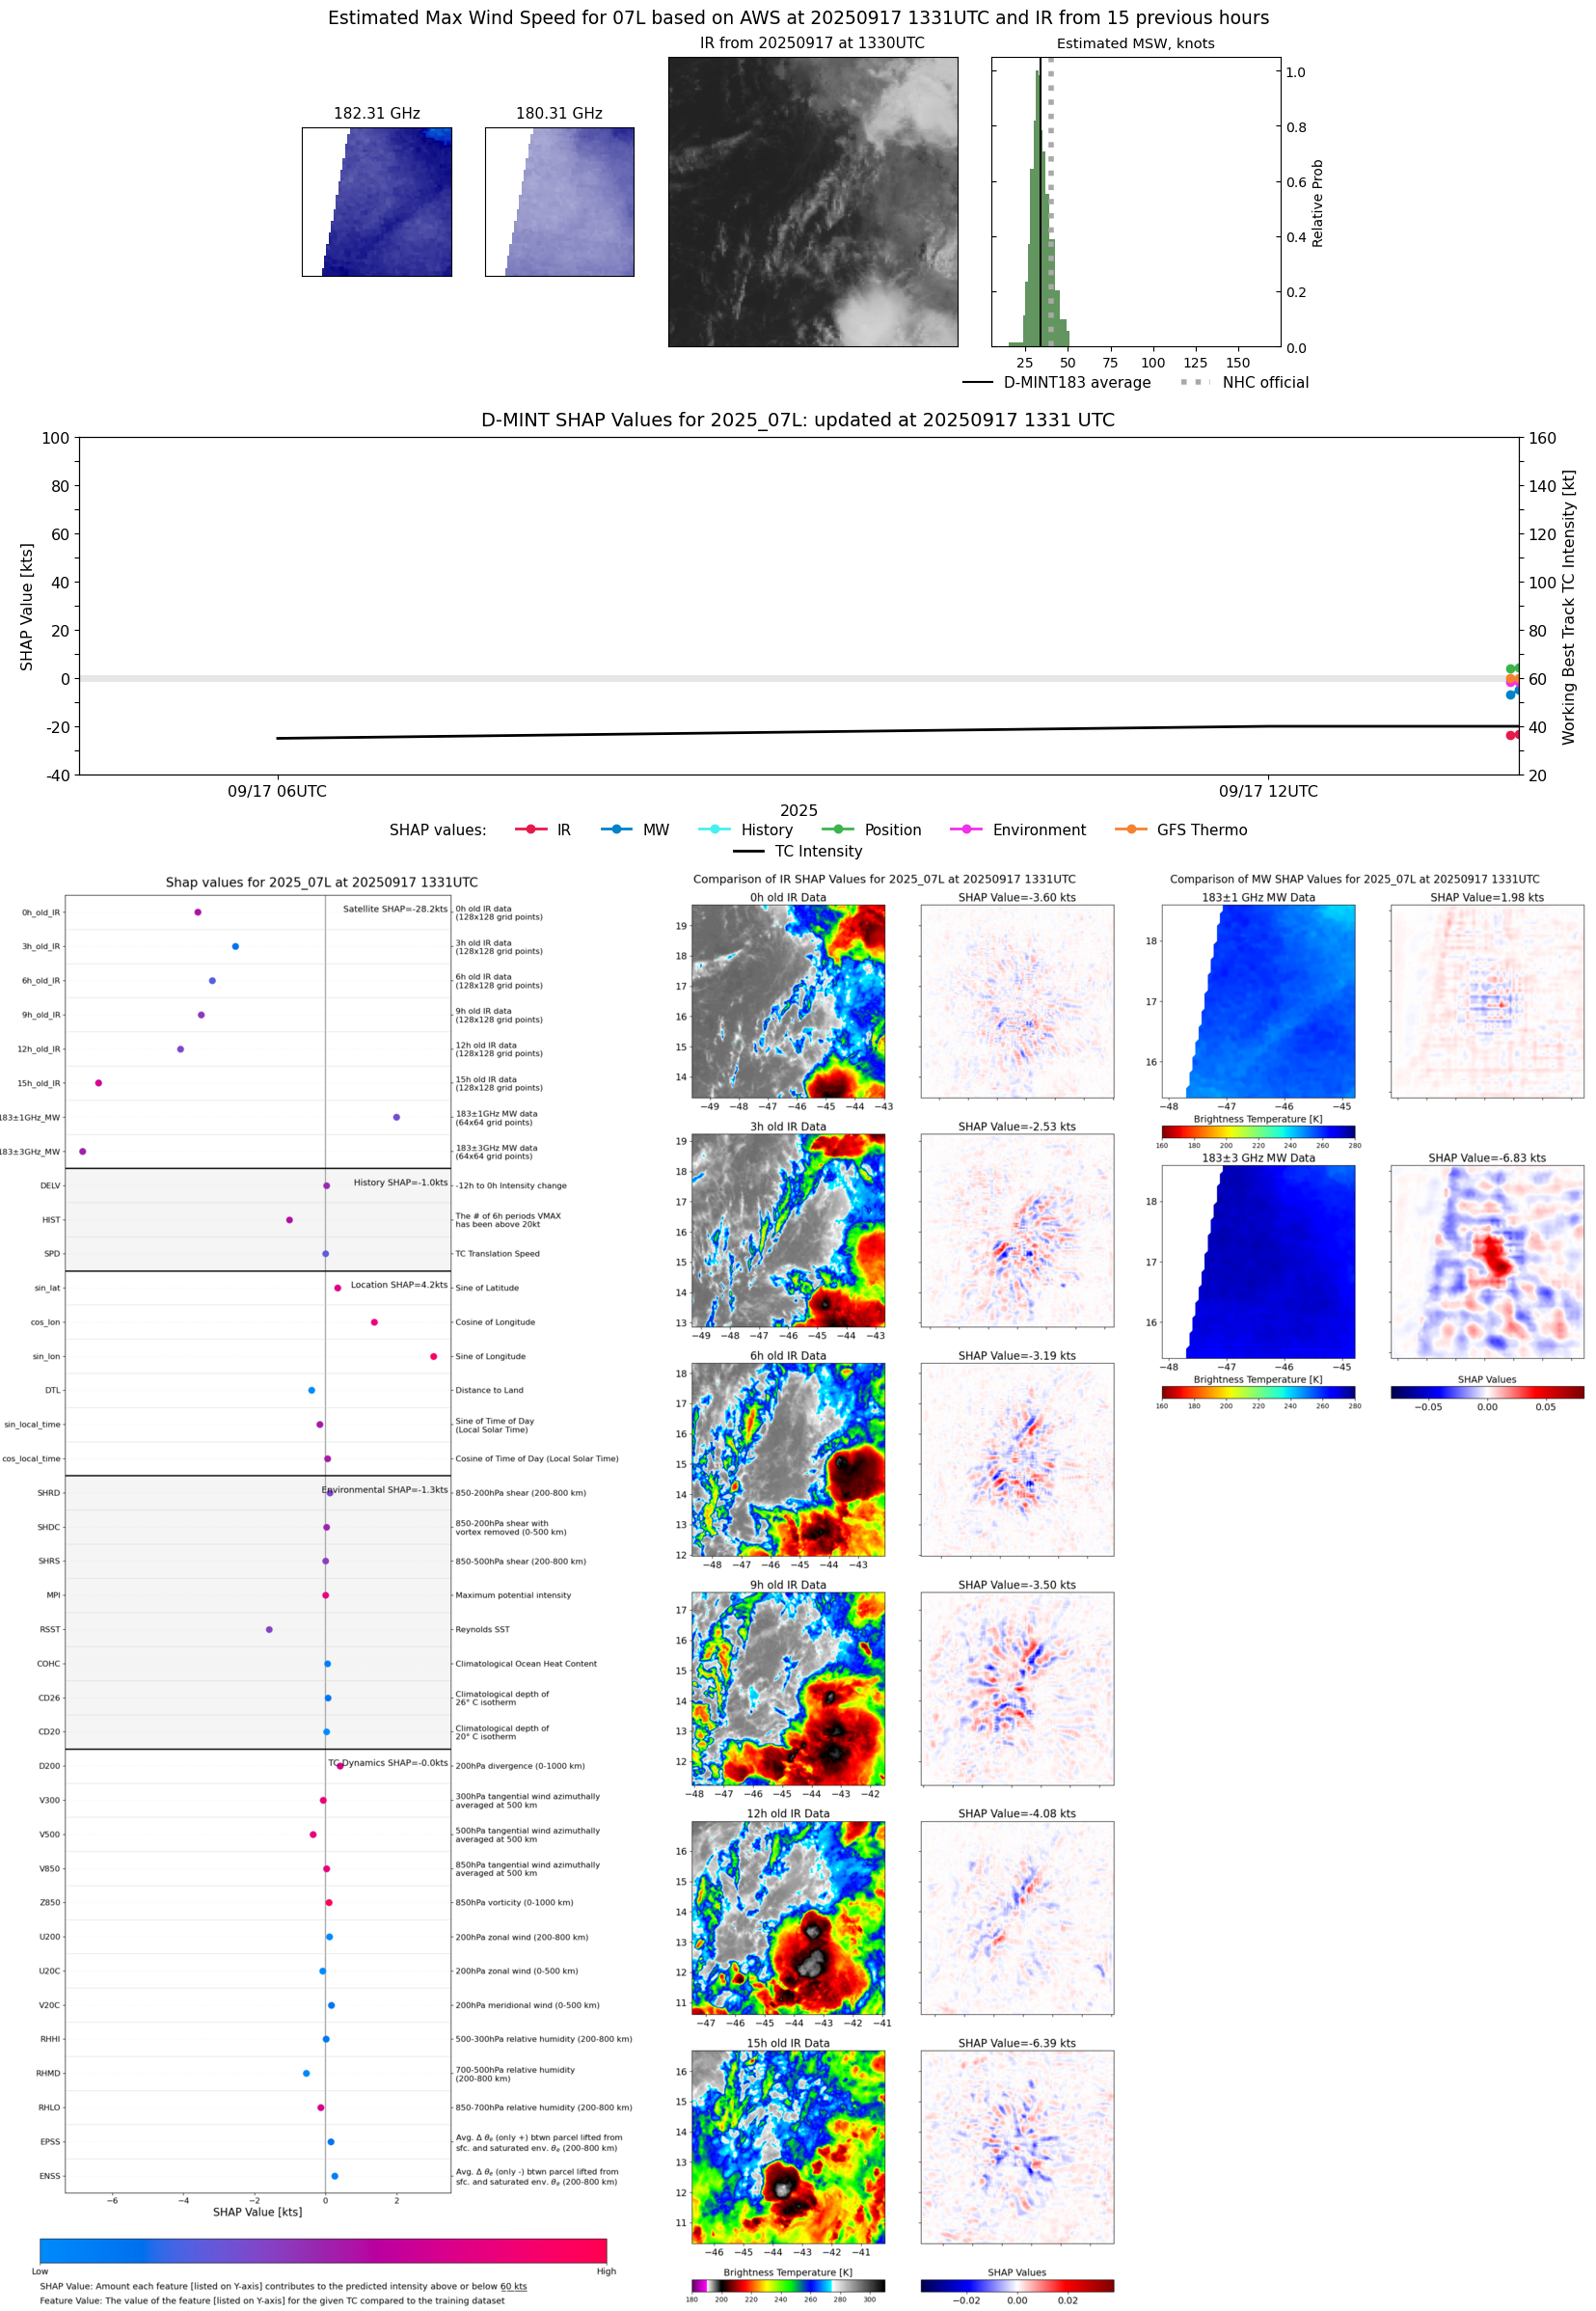The image size is (1596, 2311).
Task: Click the SHAP dot in the sin_lon row
Action: [433, 1356]
